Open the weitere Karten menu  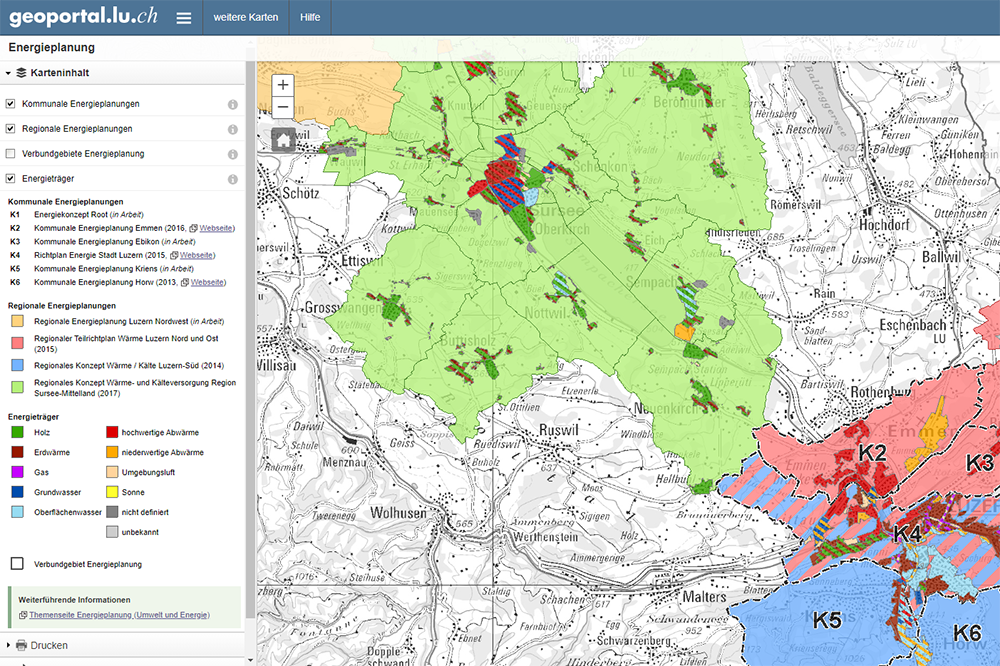pyautogui.click(x=246, y=17)
